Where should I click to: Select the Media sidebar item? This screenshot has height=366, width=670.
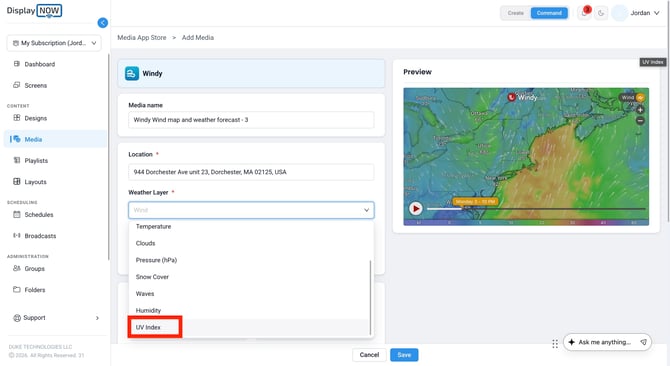coord(55,139)
